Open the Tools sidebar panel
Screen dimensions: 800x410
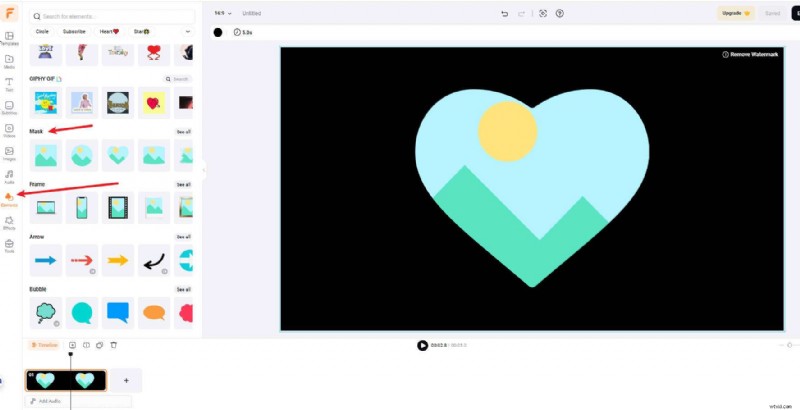click(9, 246)
